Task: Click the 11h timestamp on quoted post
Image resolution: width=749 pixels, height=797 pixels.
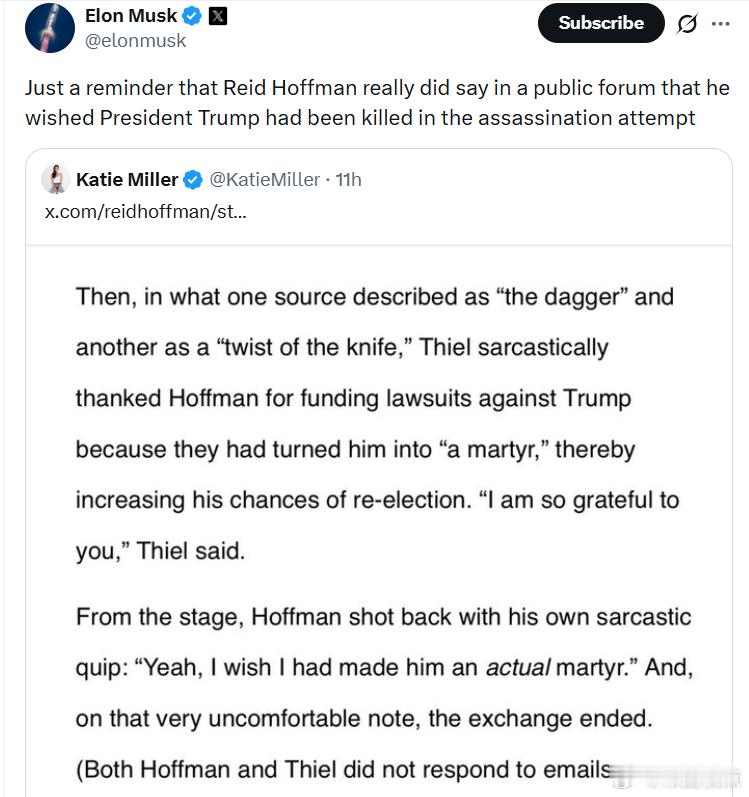Action: coord(348,180)
